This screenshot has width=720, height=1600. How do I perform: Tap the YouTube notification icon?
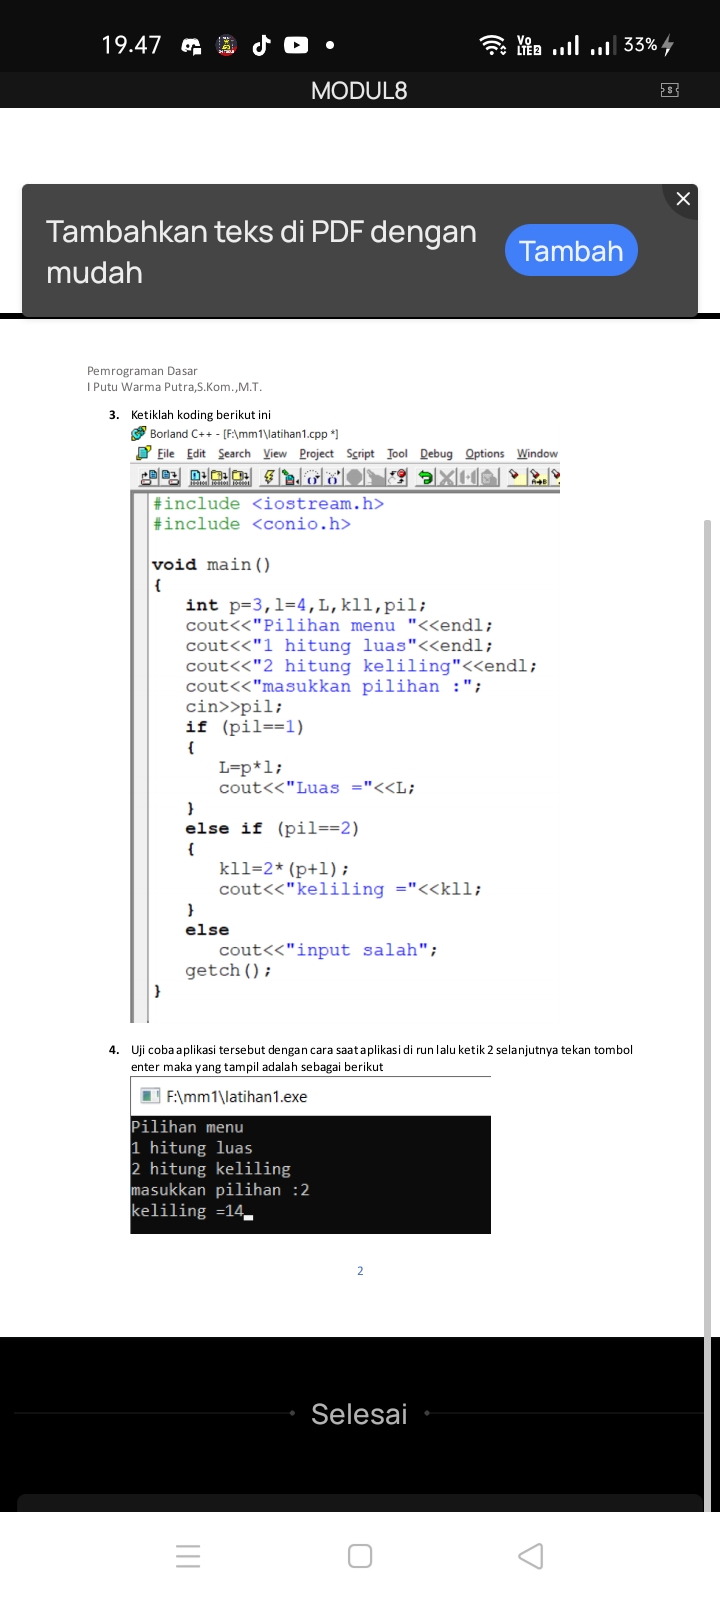(296, 45)
